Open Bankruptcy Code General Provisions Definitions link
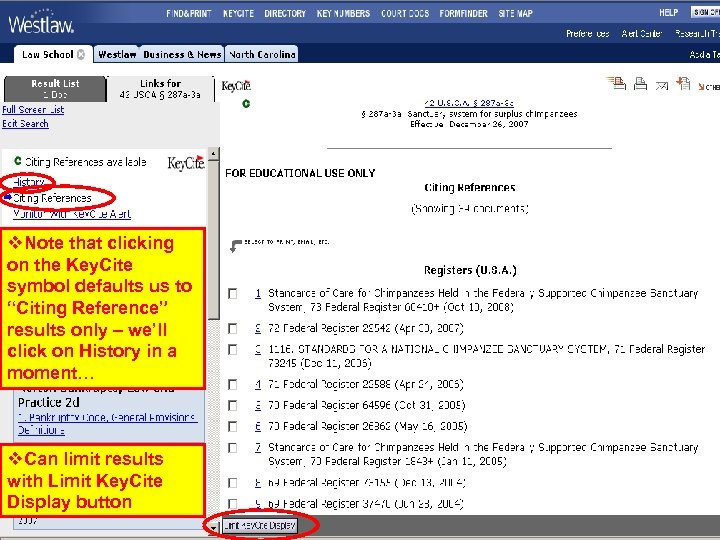720x540 pixels. click(x=107, y=424)
